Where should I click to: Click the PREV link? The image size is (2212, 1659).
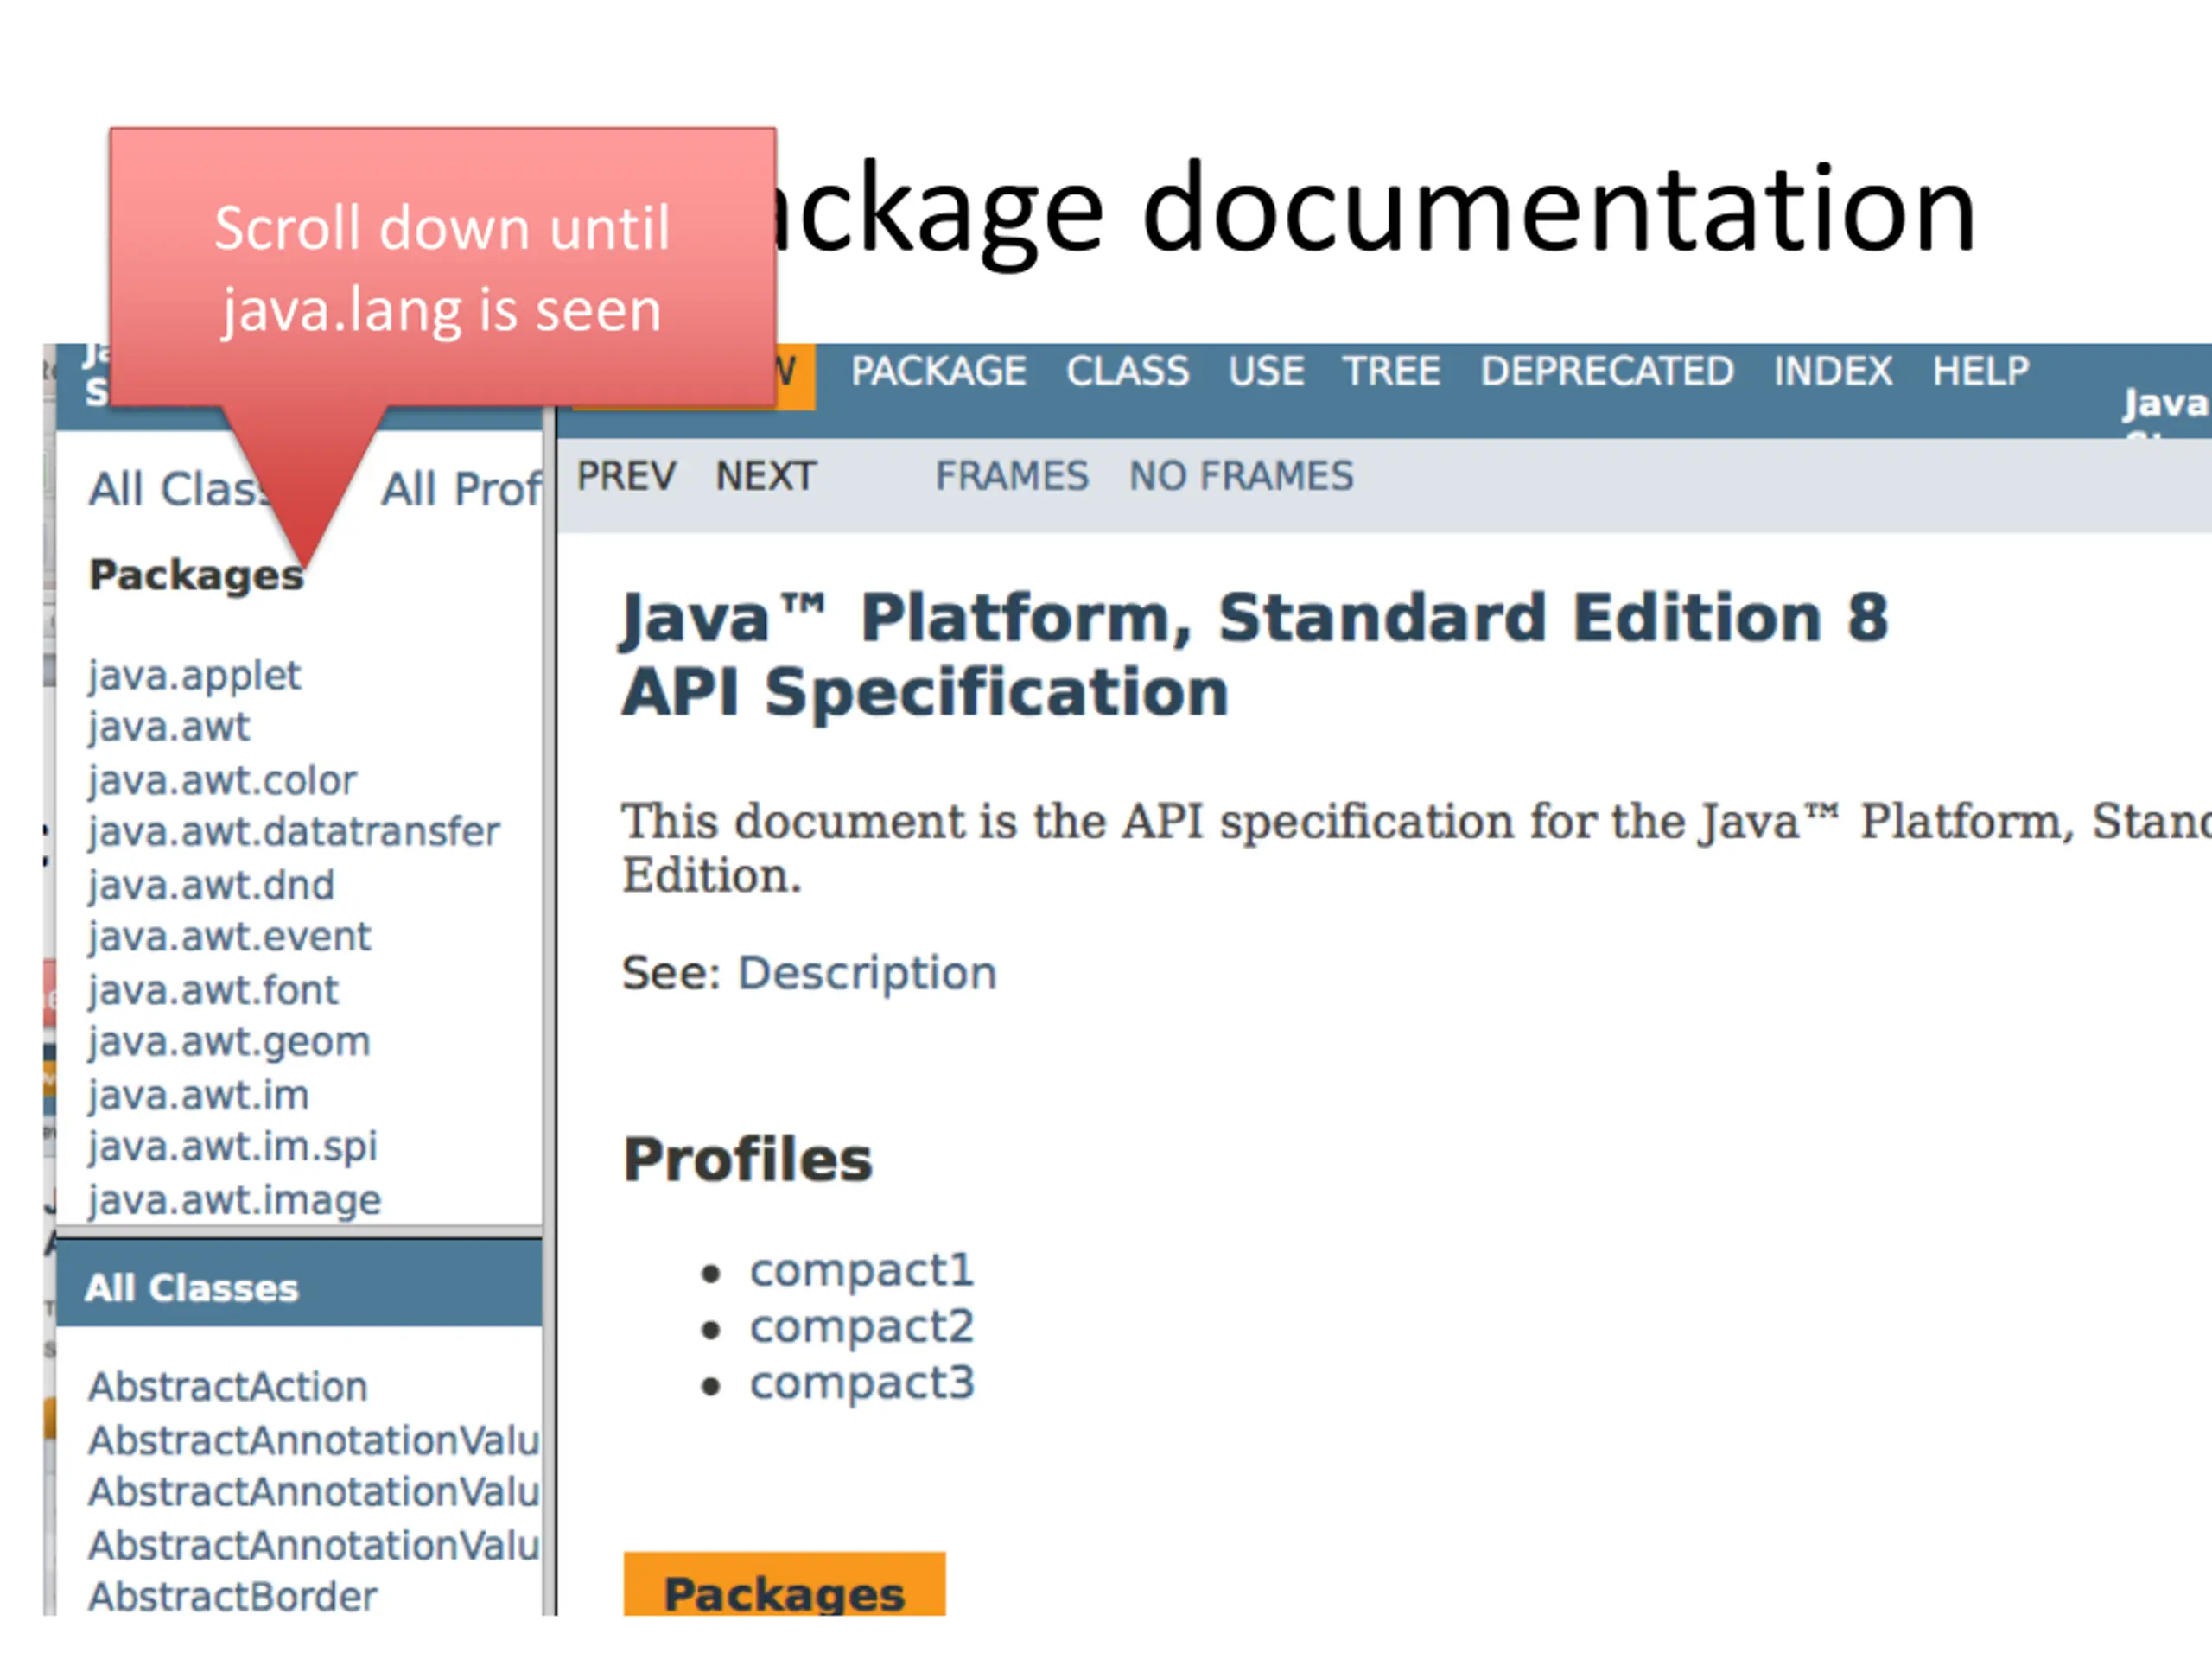point(626,476)
